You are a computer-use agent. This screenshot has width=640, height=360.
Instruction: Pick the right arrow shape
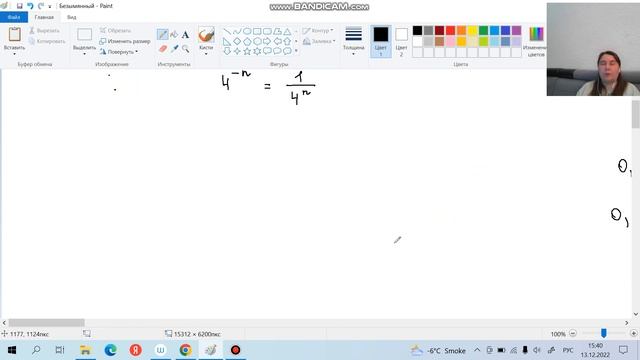267,41
